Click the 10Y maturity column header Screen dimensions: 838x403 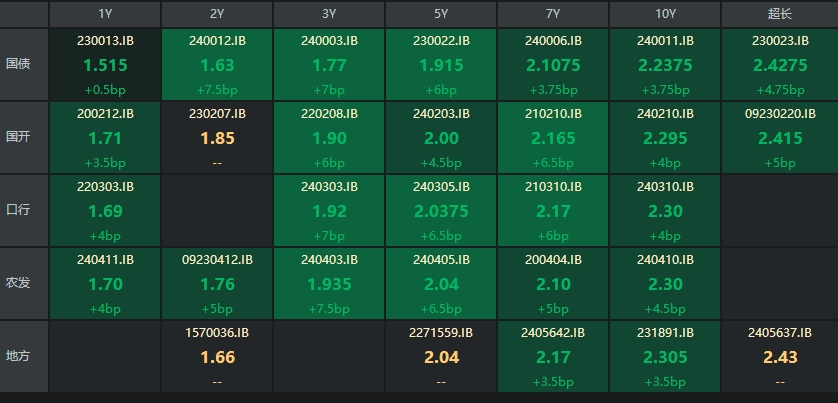coord(665,14)
